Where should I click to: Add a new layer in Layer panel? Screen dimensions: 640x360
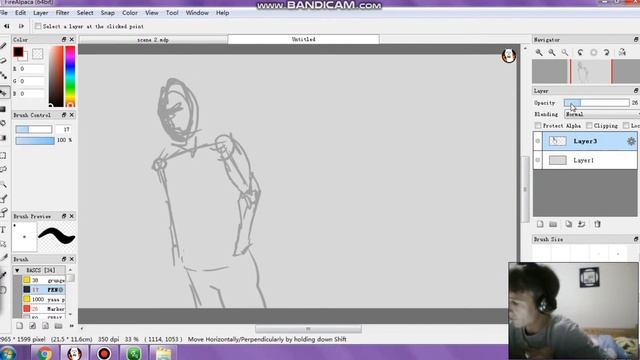pos(540,224)
